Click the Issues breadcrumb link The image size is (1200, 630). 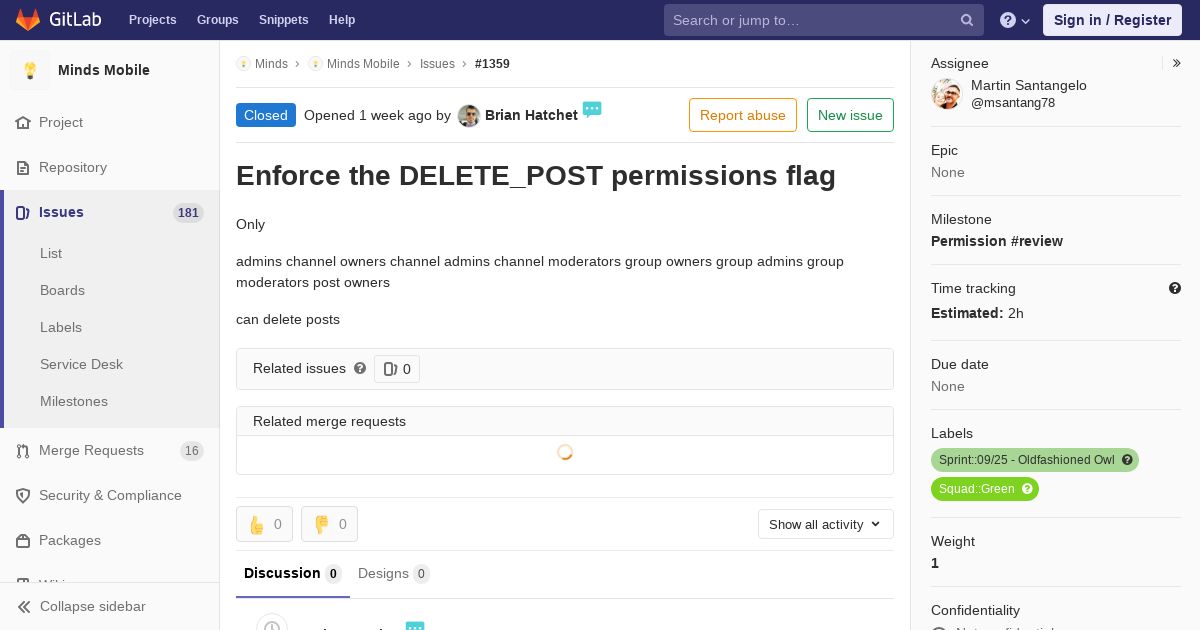437,64
